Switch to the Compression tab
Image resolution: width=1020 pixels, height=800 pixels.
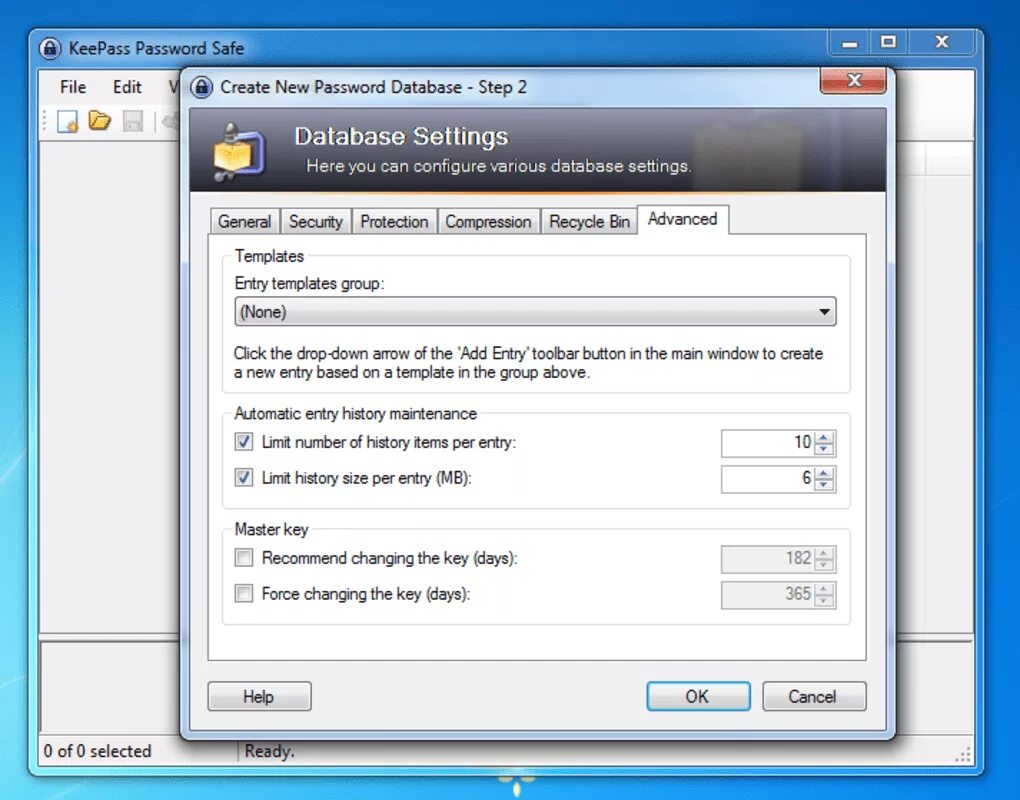pos(489,222)
